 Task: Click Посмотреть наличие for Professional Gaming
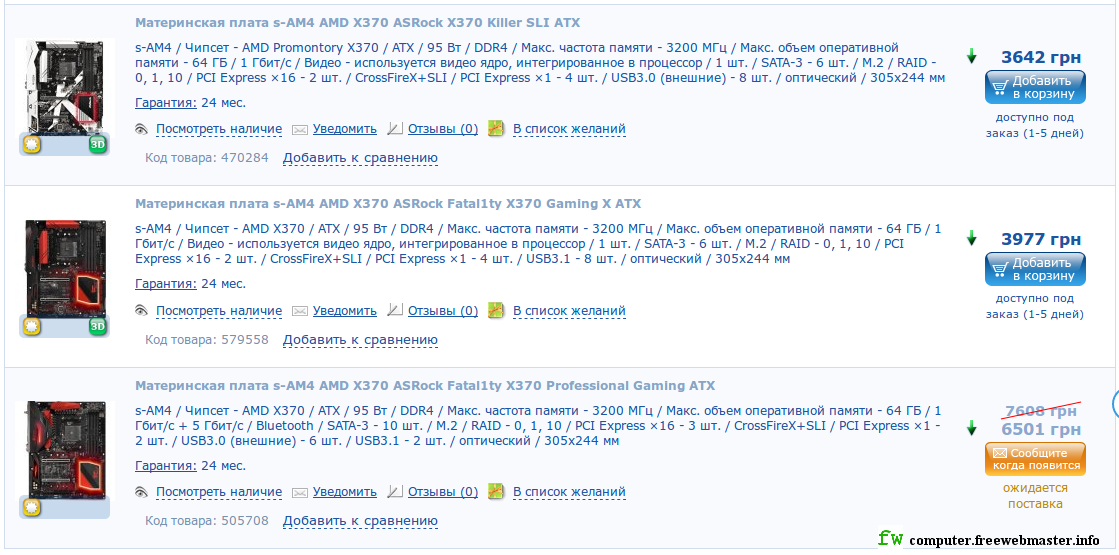point(219,492)
